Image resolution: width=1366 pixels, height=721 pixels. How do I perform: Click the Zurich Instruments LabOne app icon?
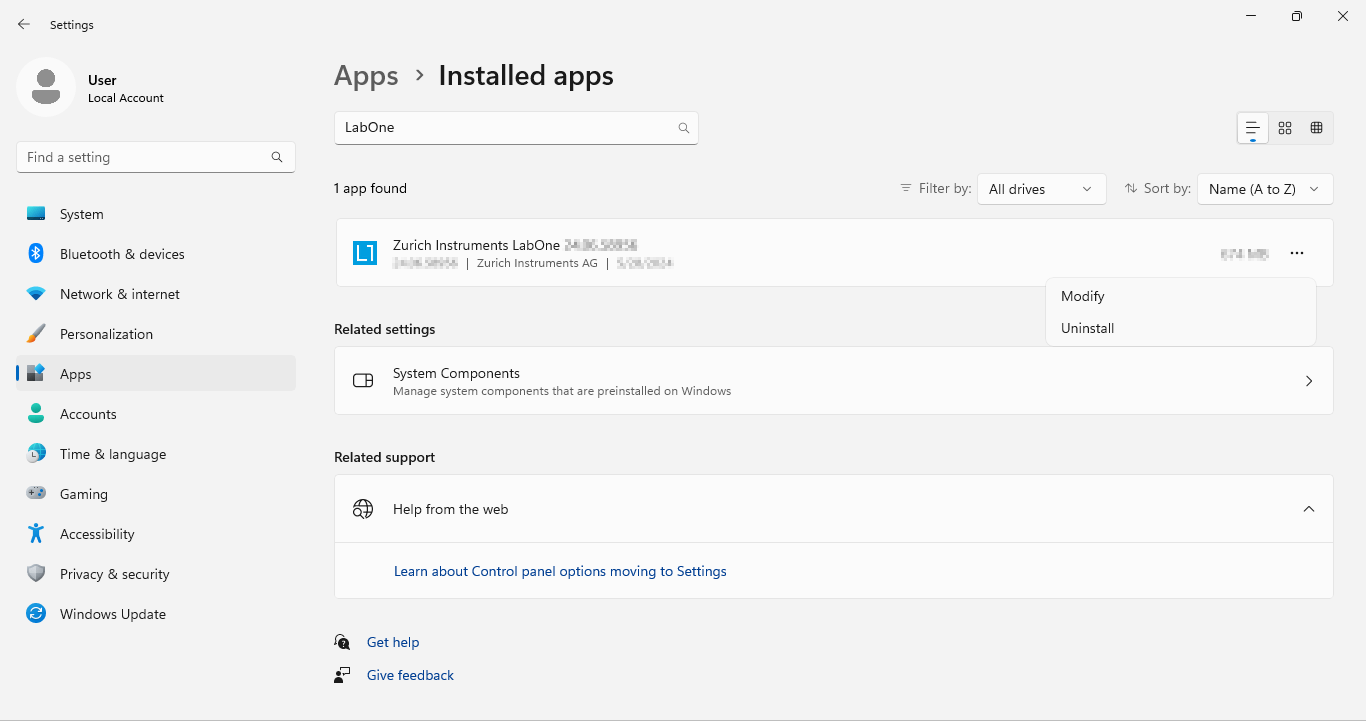click(x=365, y=253)
